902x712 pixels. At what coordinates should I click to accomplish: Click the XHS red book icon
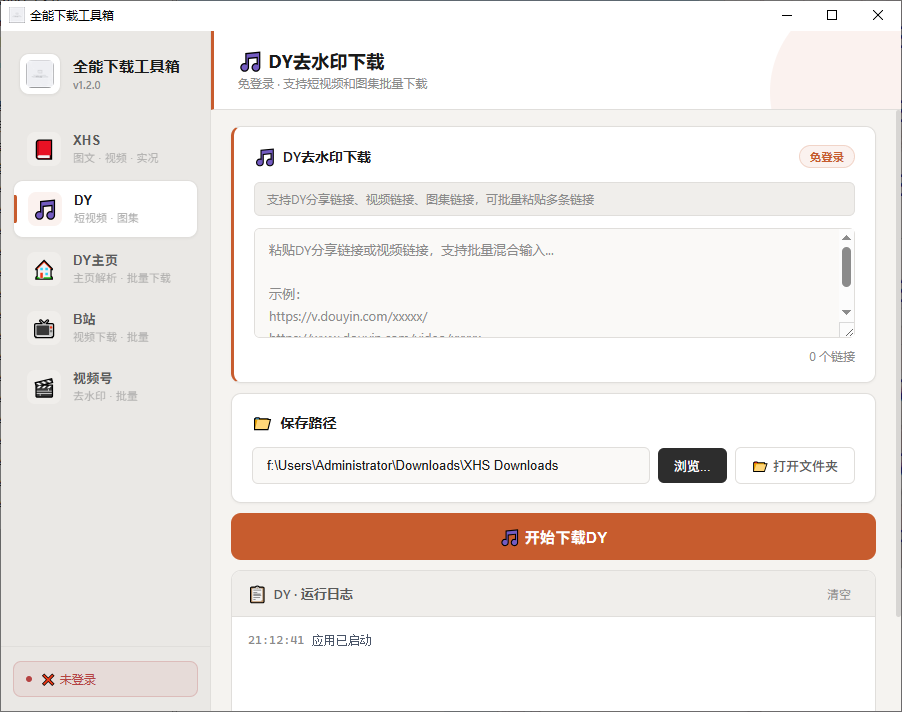point(44,149)
